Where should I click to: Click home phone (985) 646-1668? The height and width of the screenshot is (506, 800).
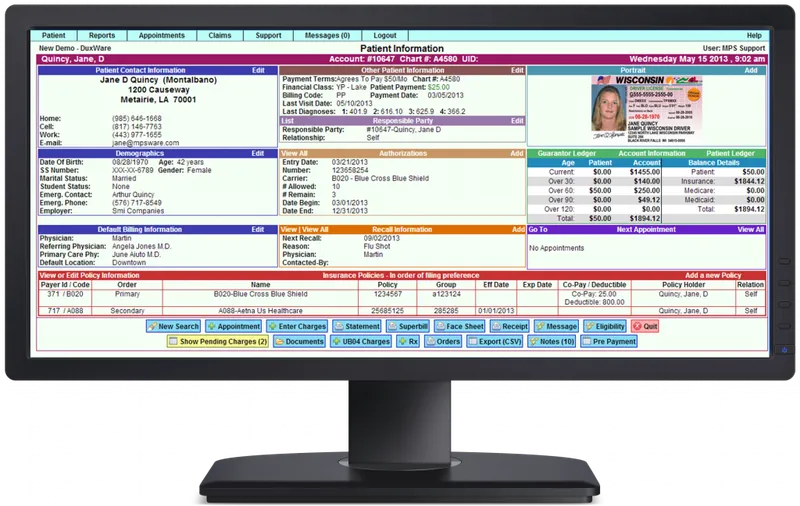pyautogui.click(x=137, y=118)
